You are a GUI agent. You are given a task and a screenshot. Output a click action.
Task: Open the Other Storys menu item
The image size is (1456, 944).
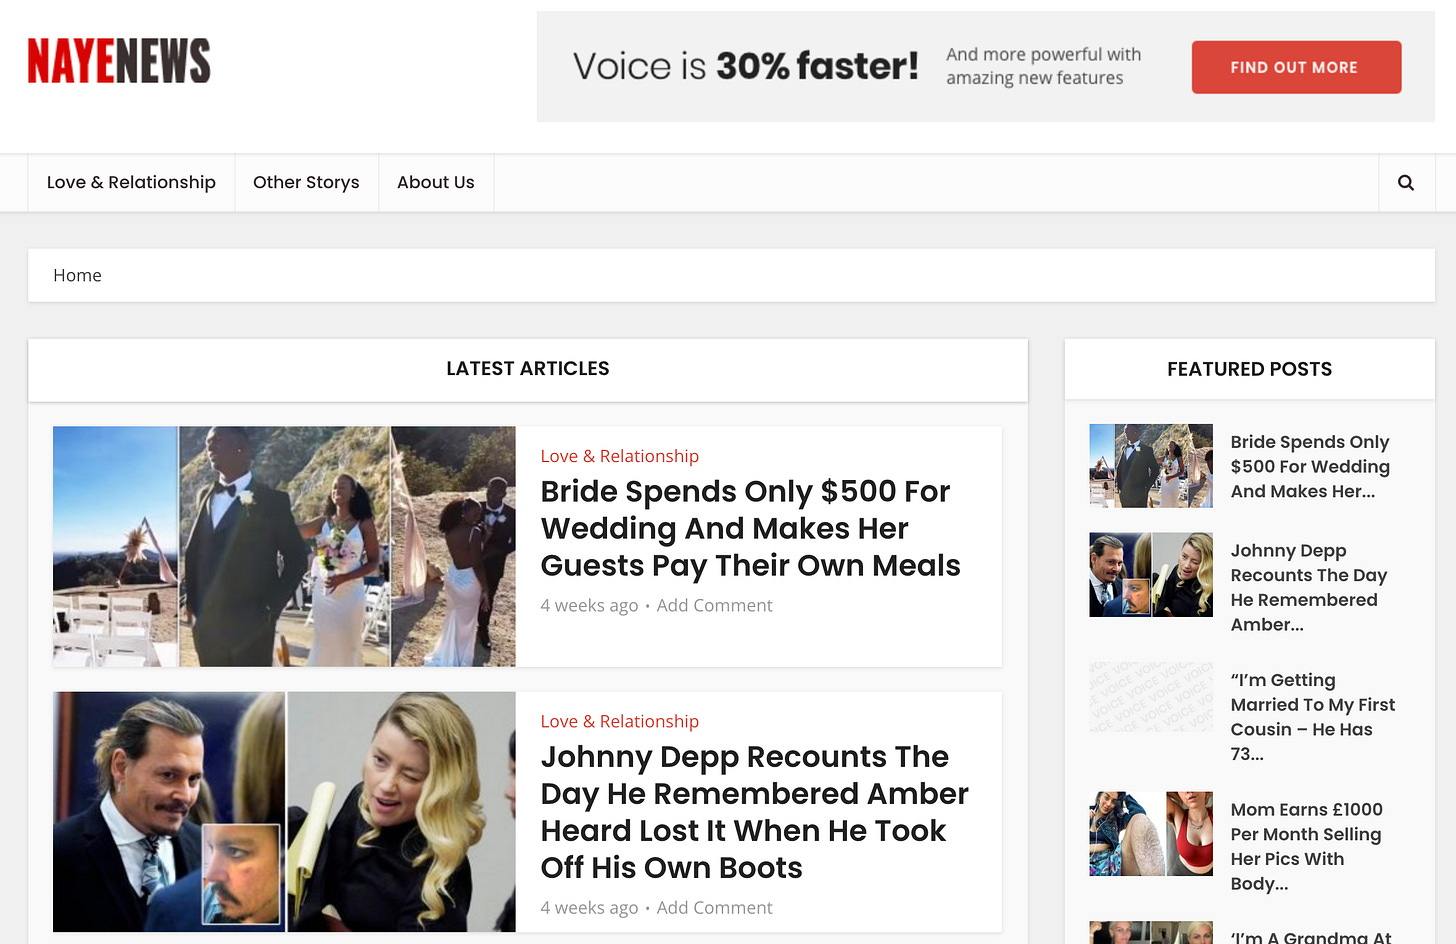306,182
